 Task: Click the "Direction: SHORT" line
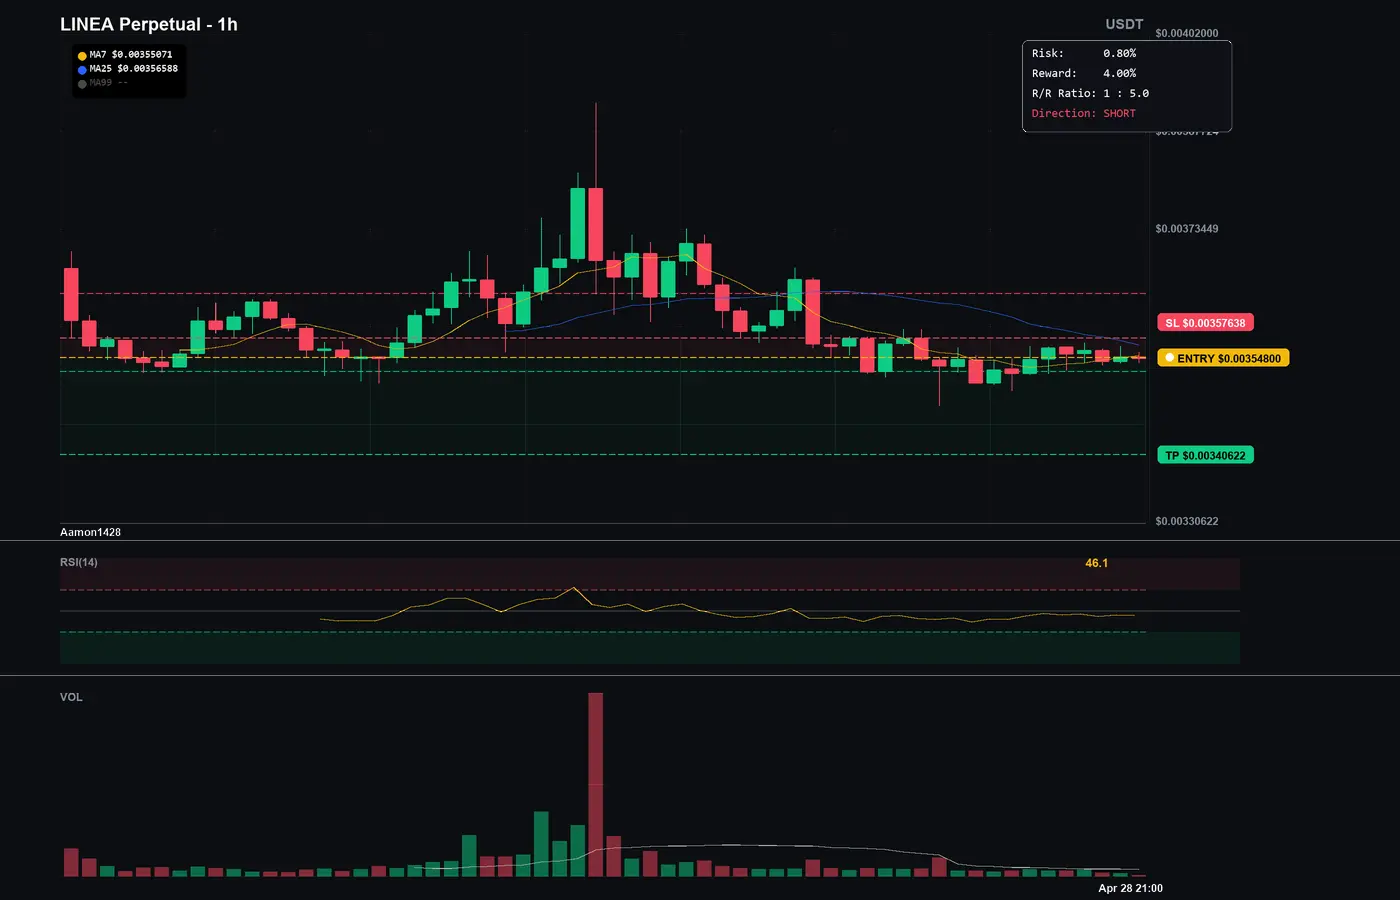pos(1084,113)
